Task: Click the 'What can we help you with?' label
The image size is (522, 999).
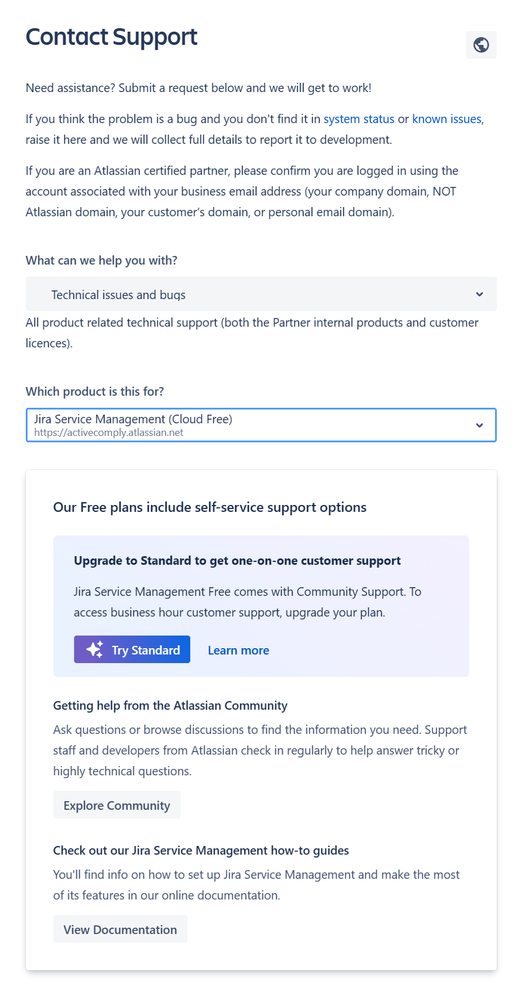Action: [101, 260]
